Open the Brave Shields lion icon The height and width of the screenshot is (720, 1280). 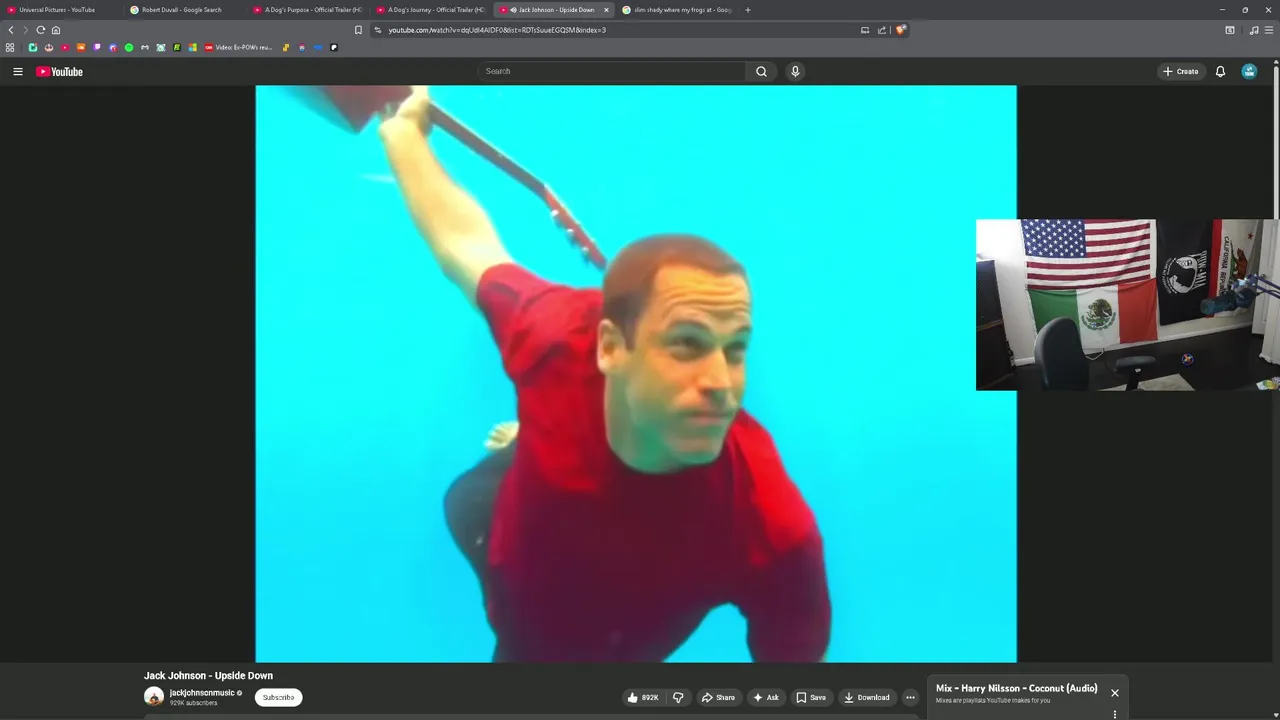tap(900, 30)
